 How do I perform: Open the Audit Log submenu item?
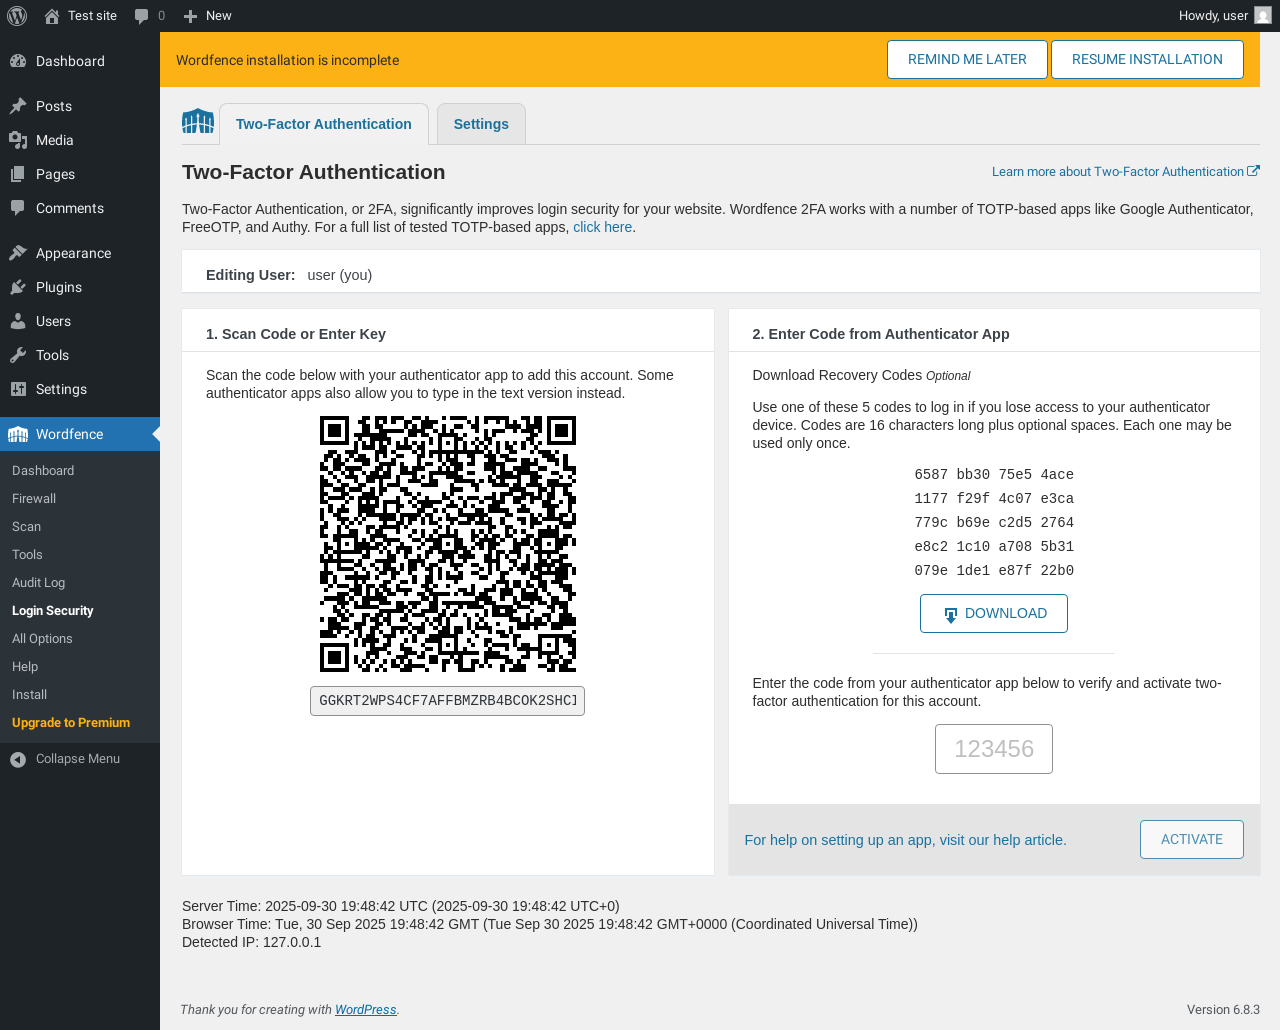39,583
